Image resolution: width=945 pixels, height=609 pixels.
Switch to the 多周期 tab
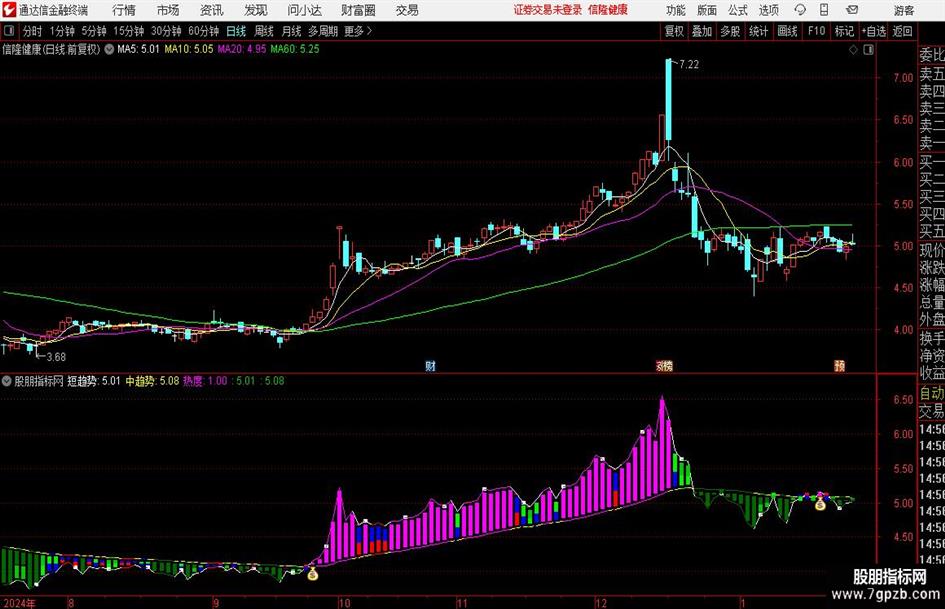point(323,31)
